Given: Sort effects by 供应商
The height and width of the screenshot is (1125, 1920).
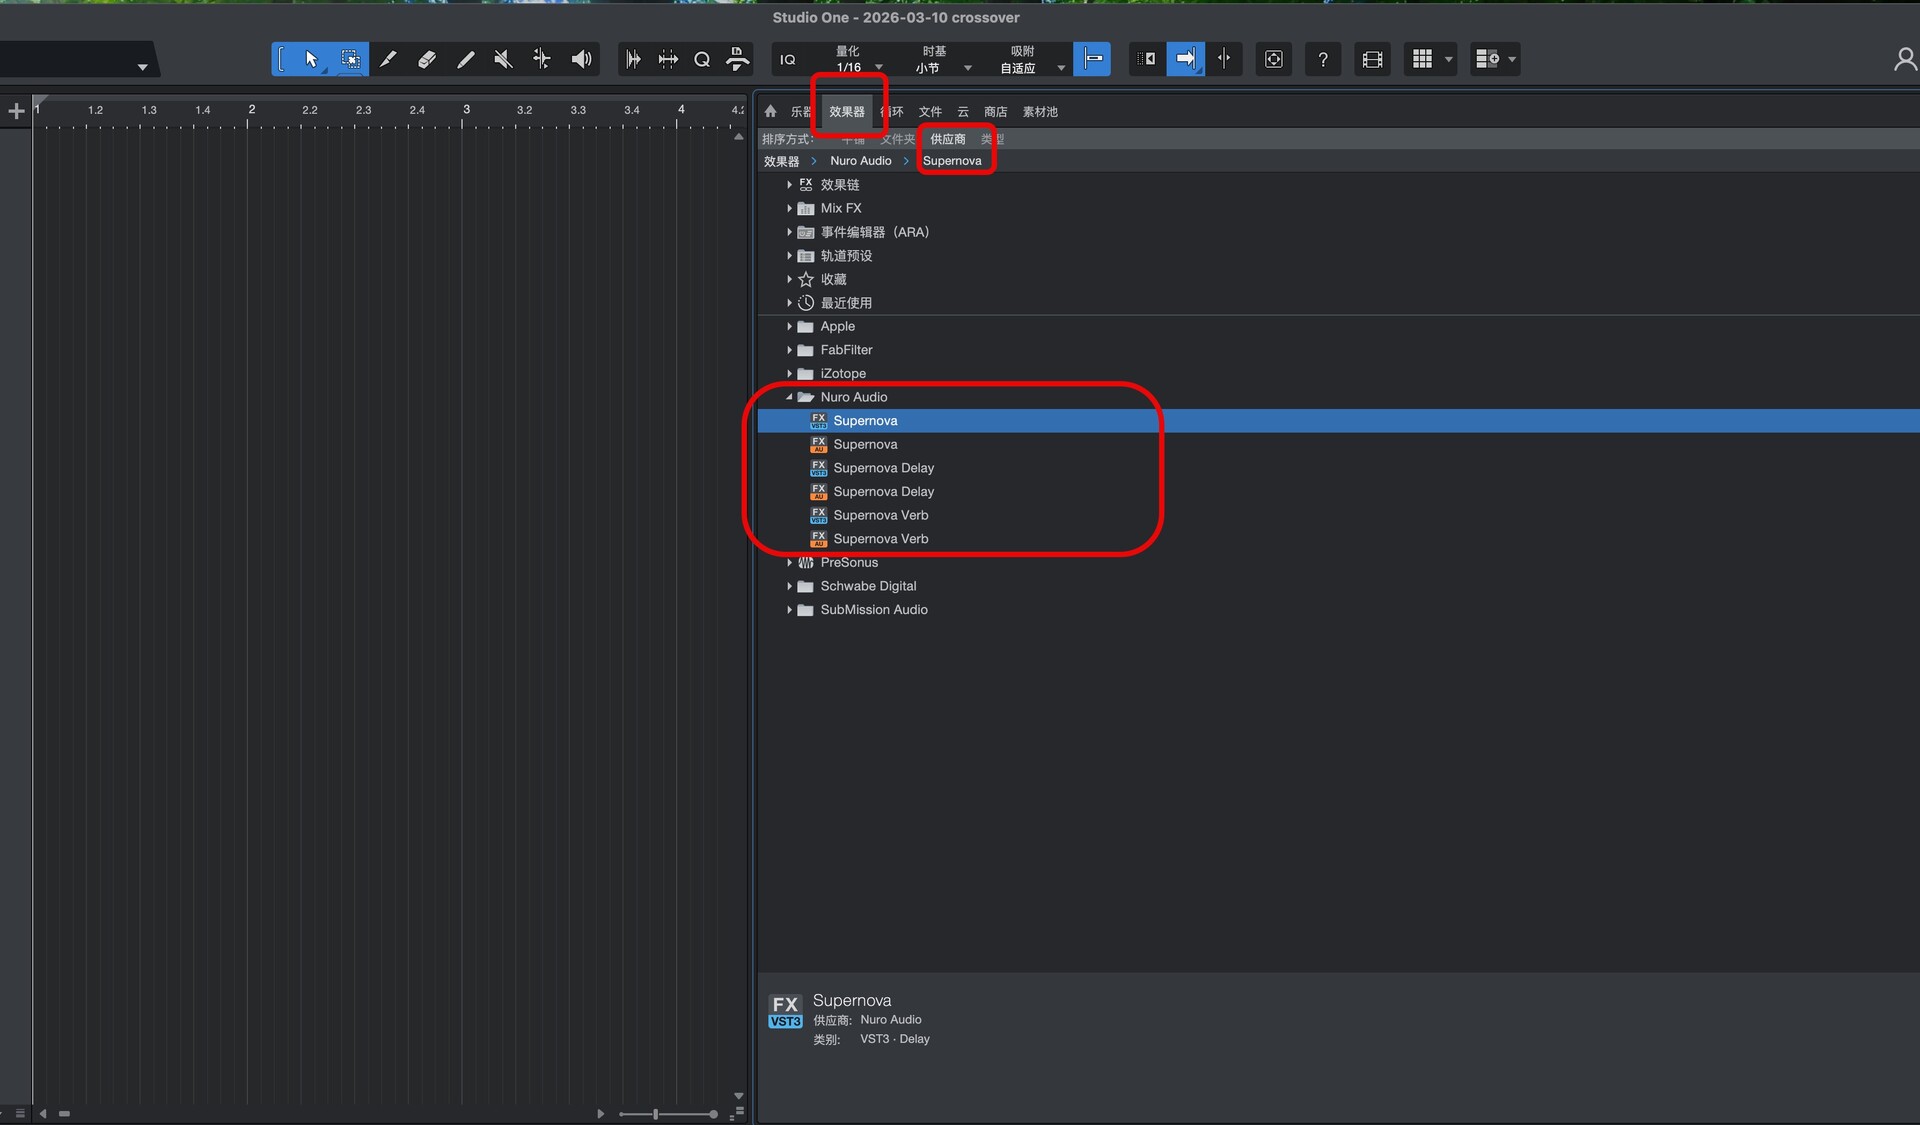Looking at the screenshot, I should [947, 139].
